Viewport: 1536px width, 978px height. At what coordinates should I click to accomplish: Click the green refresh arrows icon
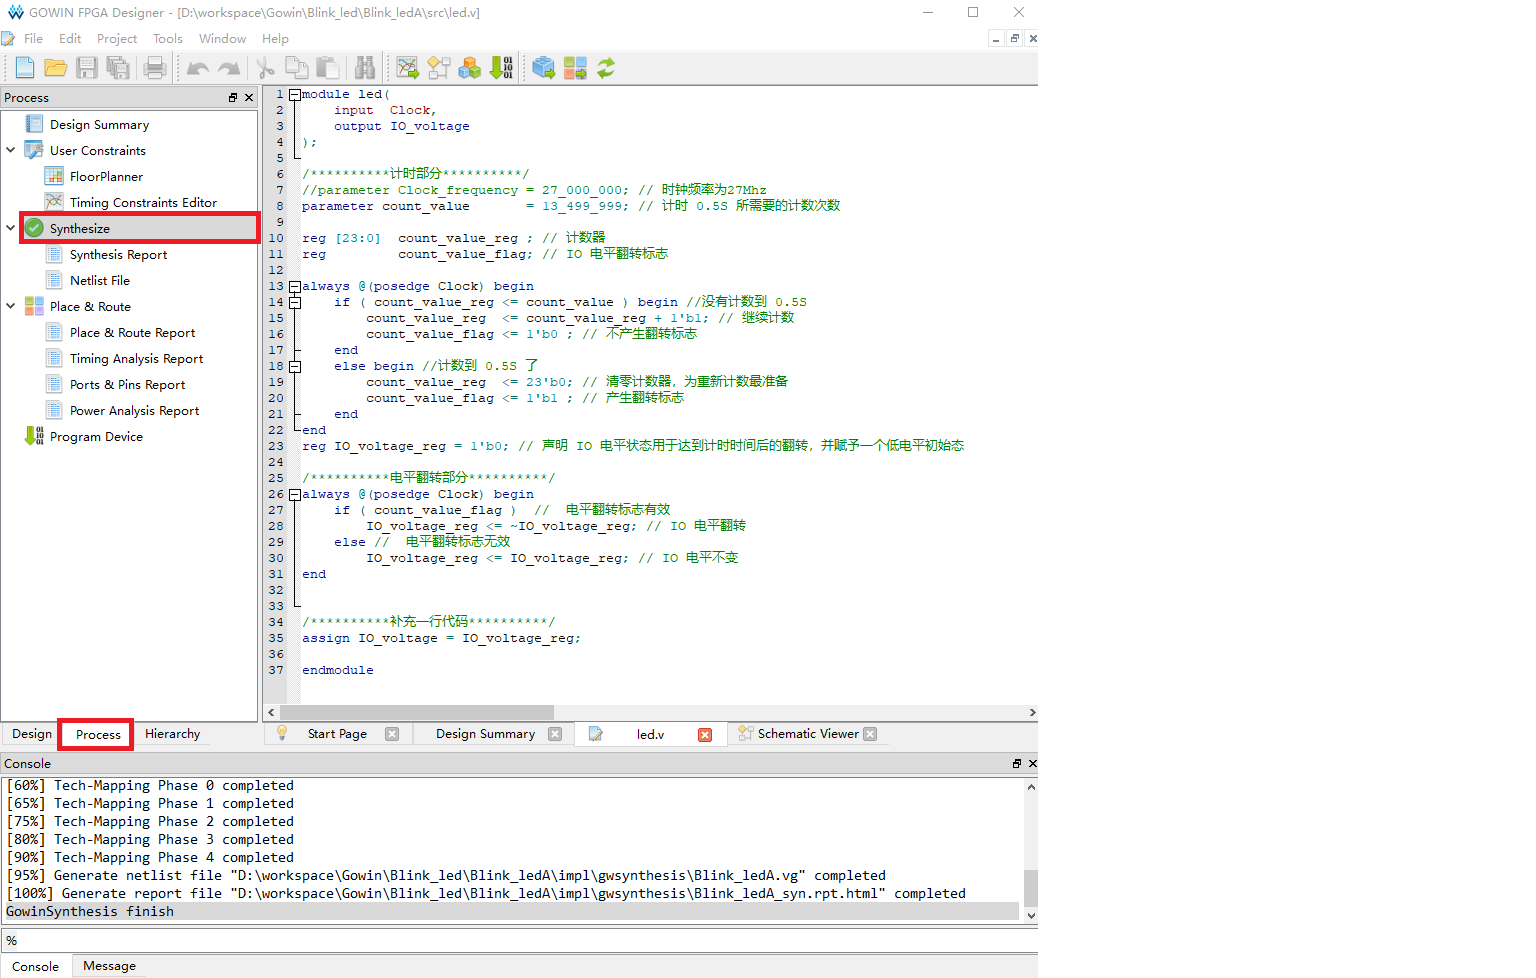coord(606,67)
